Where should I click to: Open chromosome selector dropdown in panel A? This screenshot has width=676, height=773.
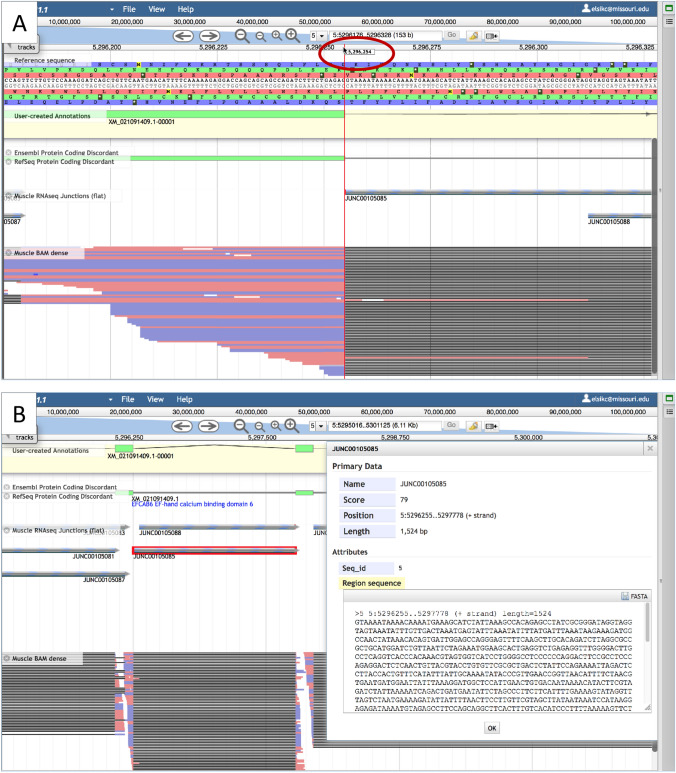point(318,35)
